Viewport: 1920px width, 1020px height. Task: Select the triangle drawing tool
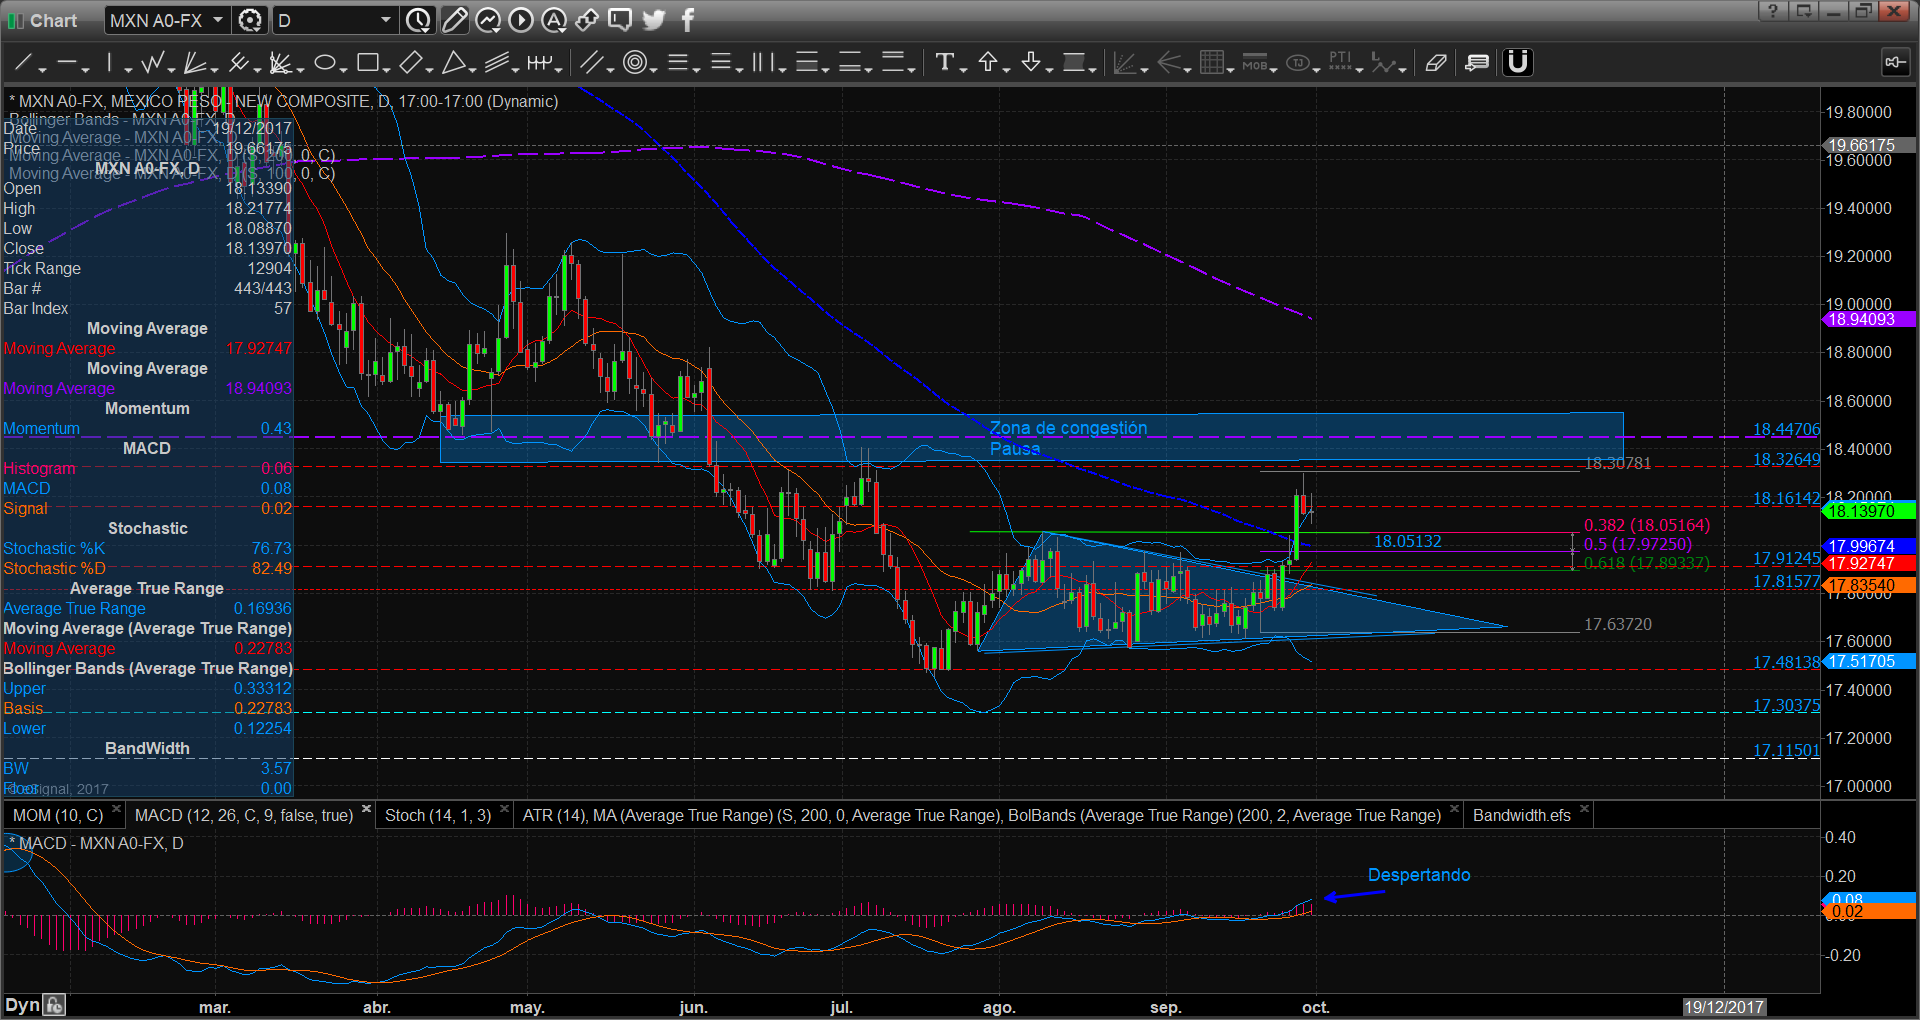(454, 63)
